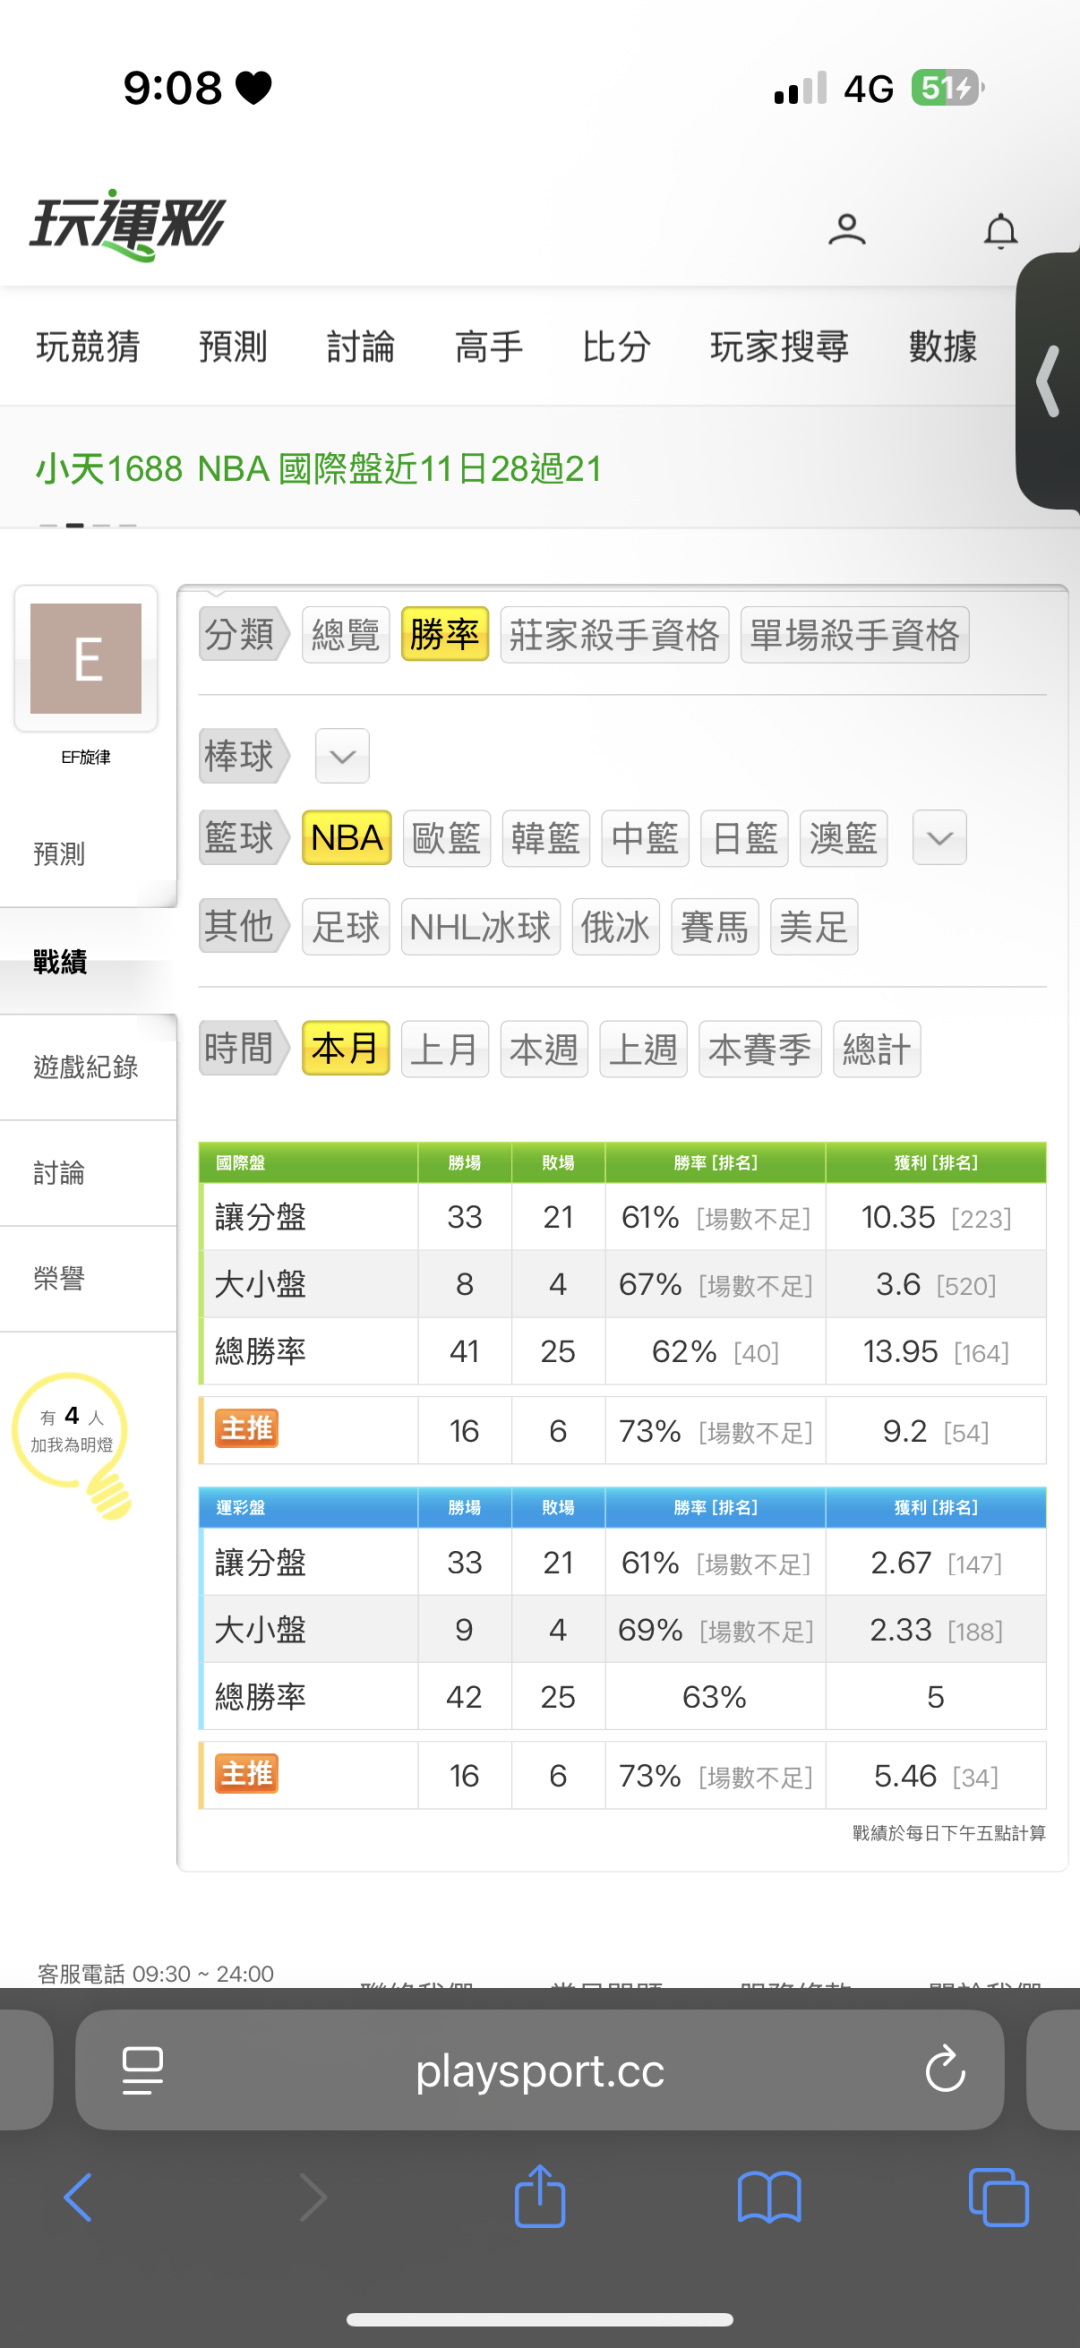Select 本月 time range
Viewport: 1080px width, 2348px height.
click(345, 1049)
